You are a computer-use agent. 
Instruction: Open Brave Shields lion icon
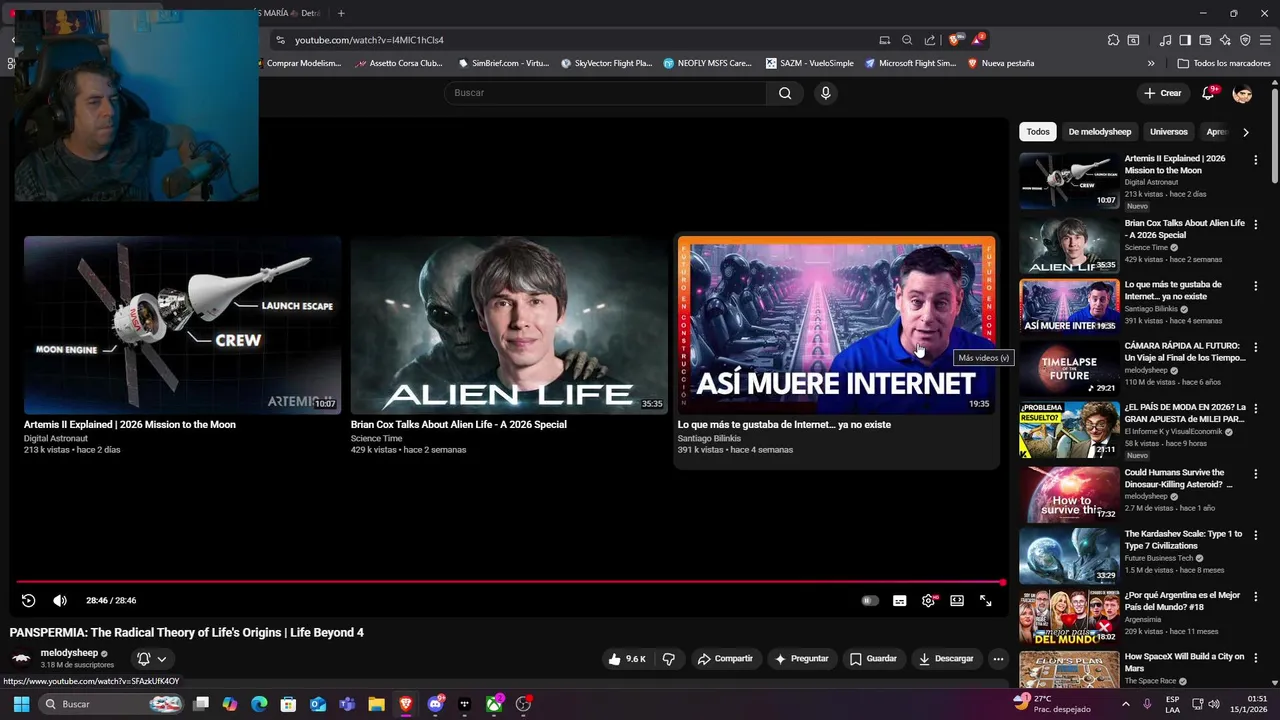[956, 40]
